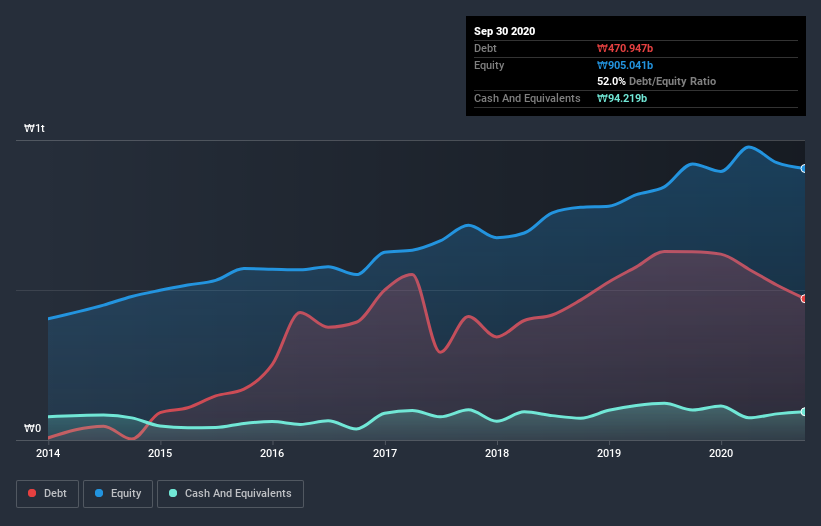821x526 pixels.
Task: Click the Equity line endpoint marker
Action: pos(804,169)
